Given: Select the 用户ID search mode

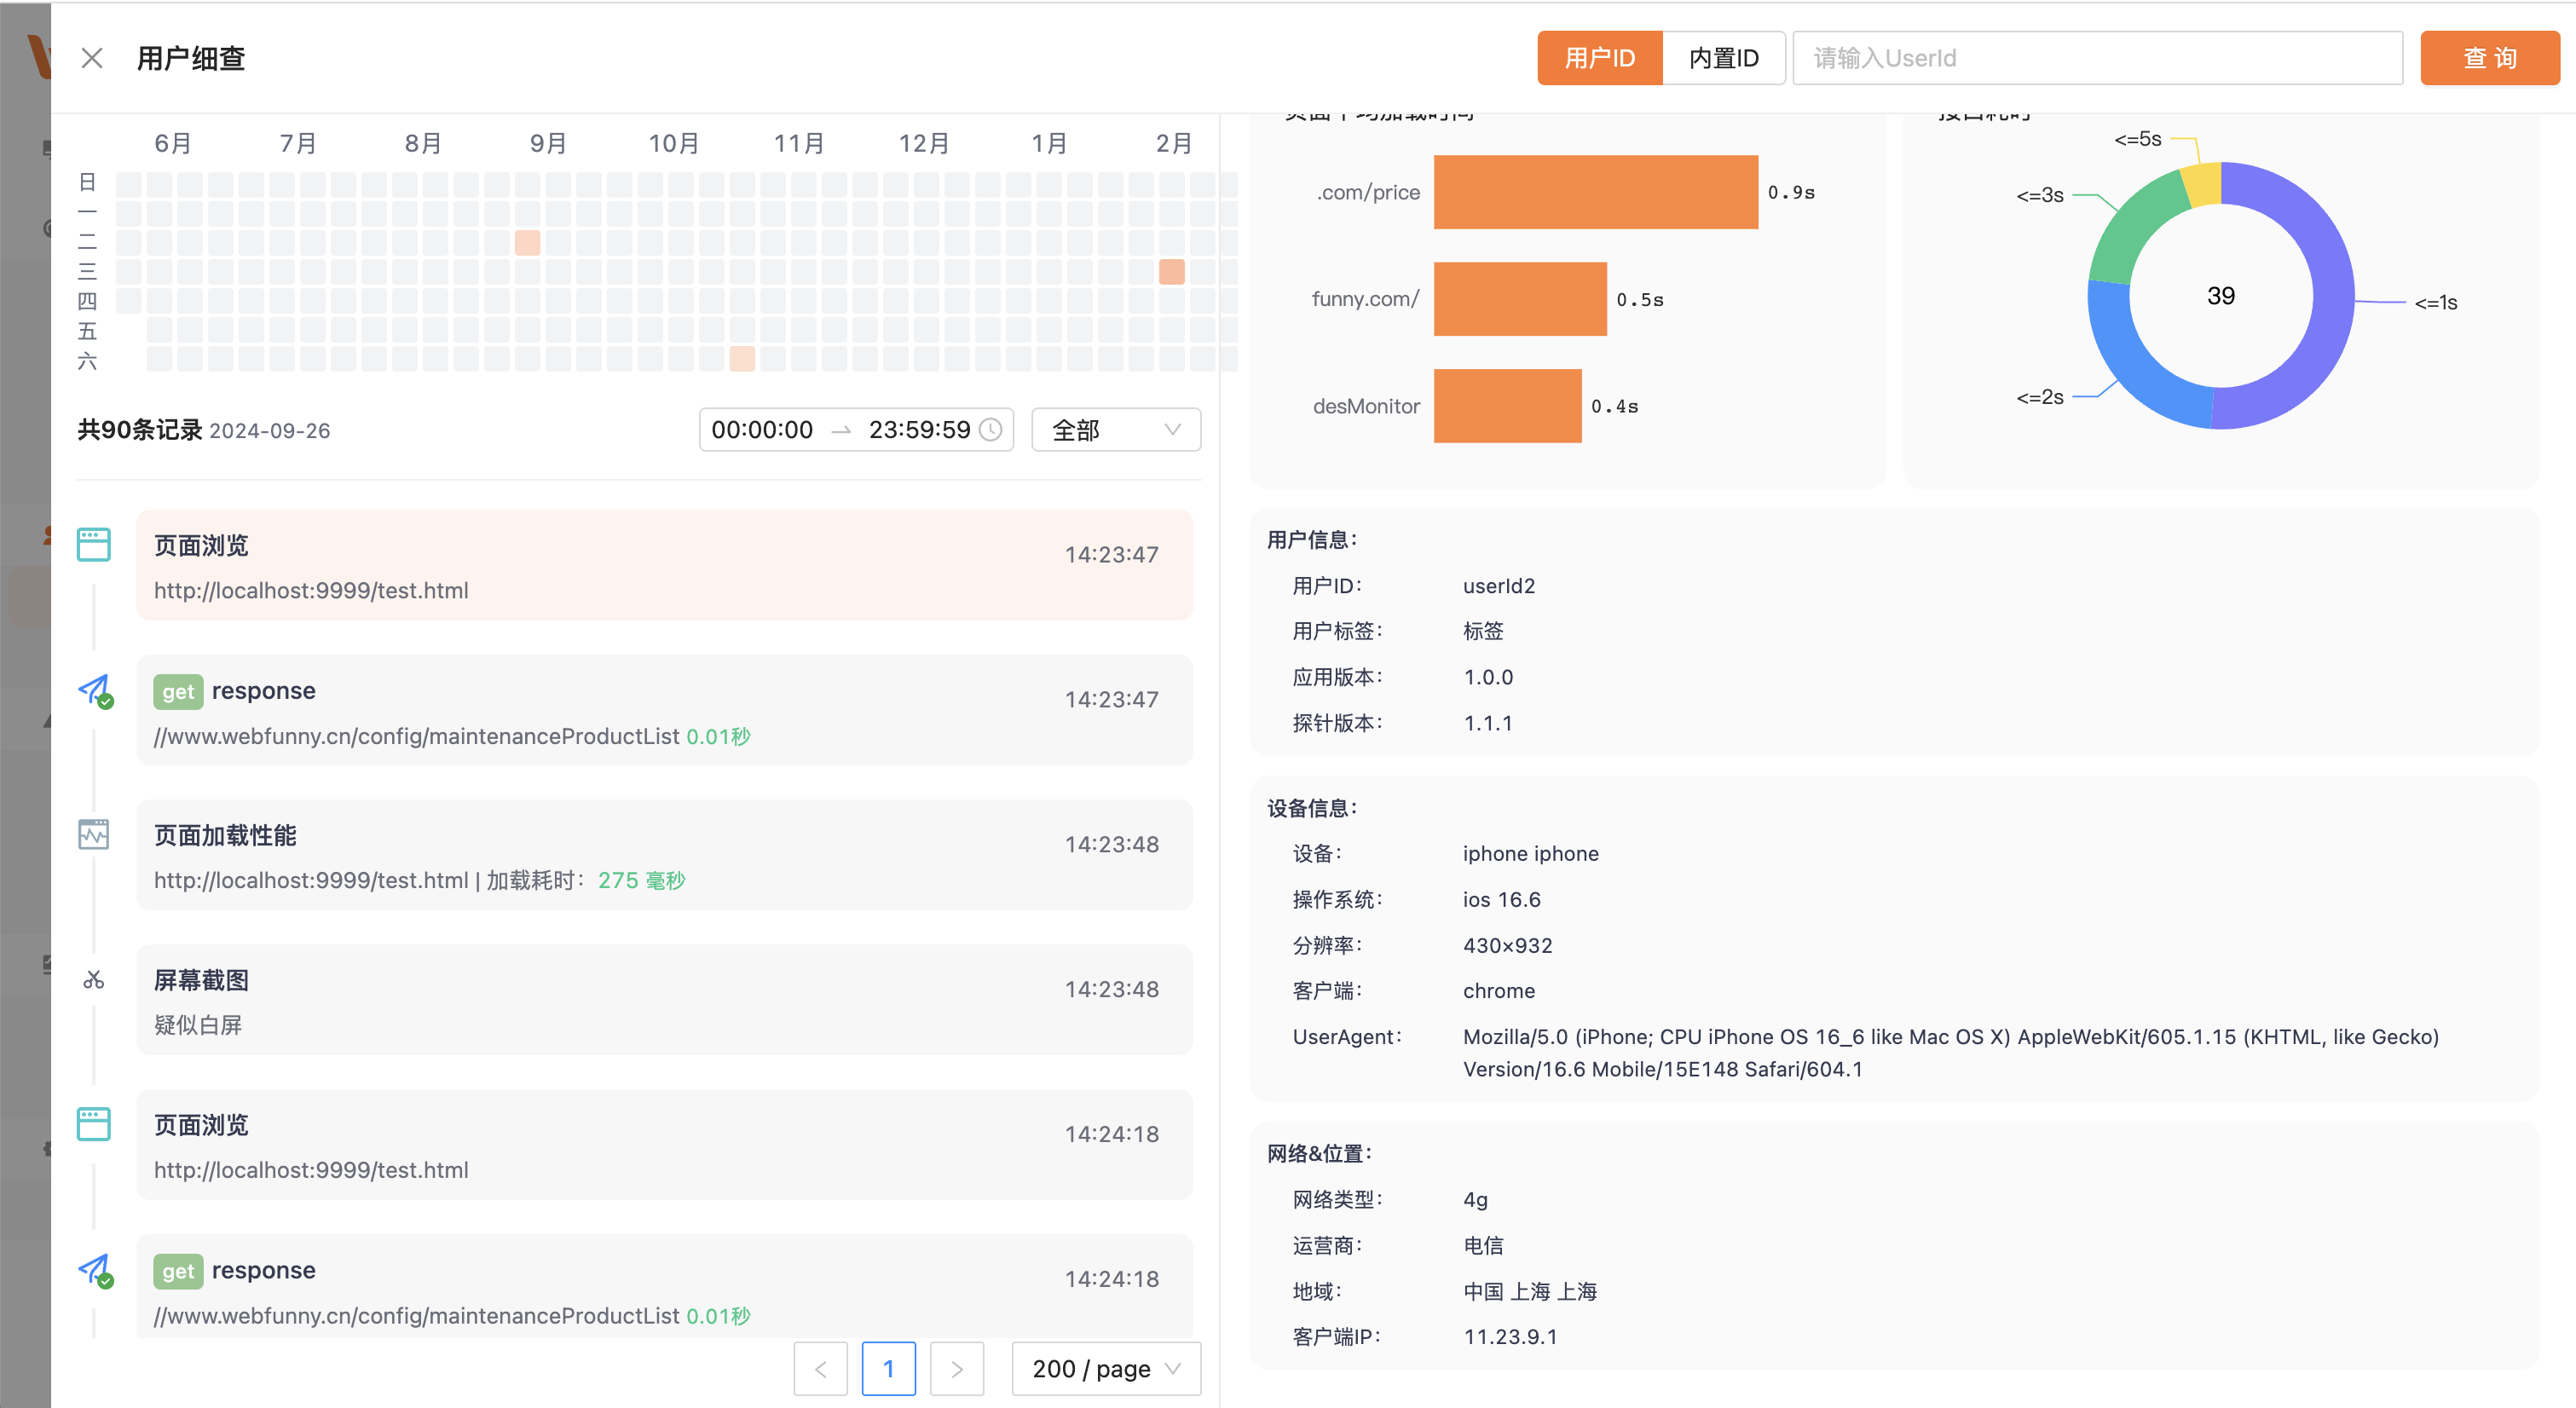Looking at the screenshot, I should pos(1599,58).
